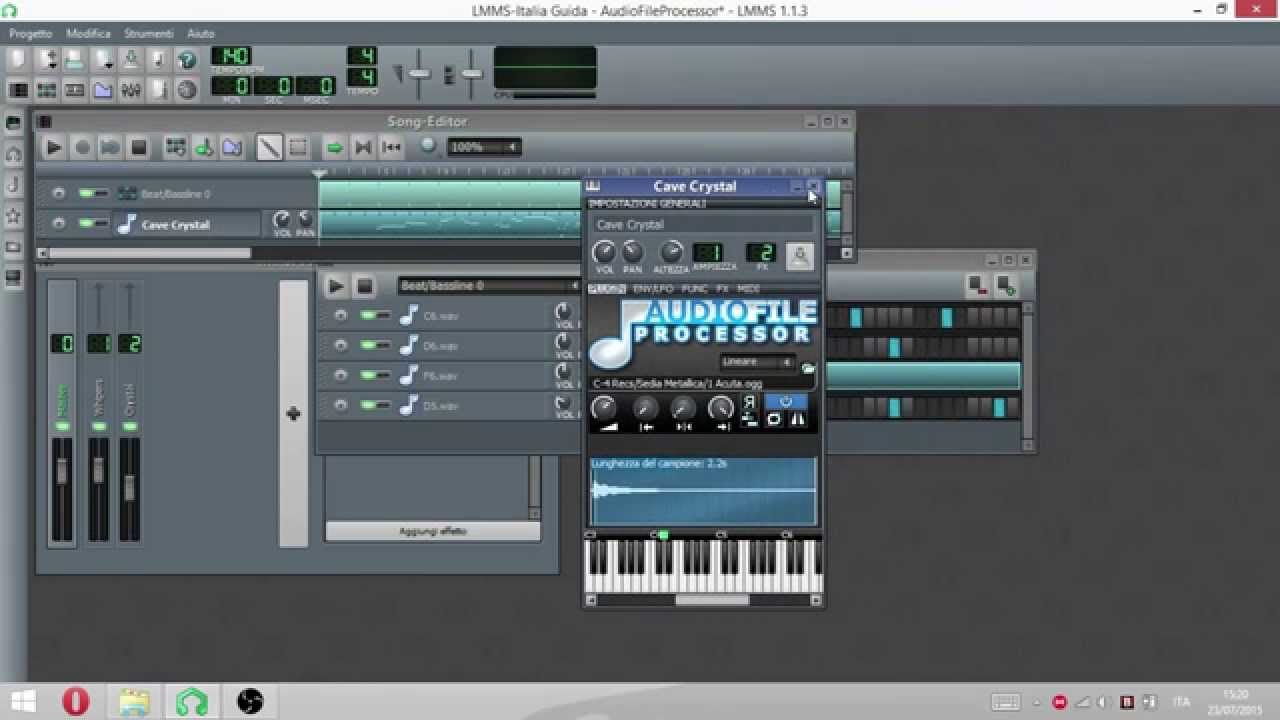Click the Aggiungi effetto button
1280x720 pixels.
tap(433, 531)
